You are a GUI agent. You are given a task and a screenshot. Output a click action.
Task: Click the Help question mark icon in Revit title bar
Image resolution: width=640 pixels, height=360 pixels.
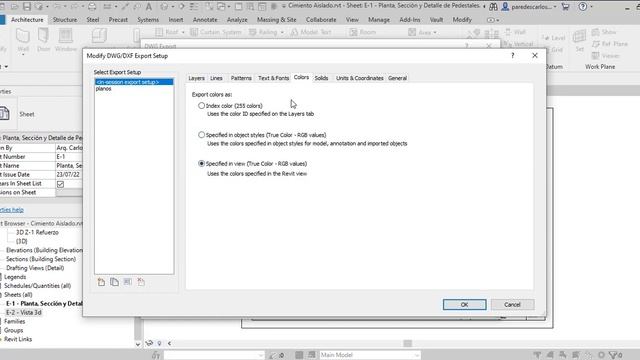583,7
